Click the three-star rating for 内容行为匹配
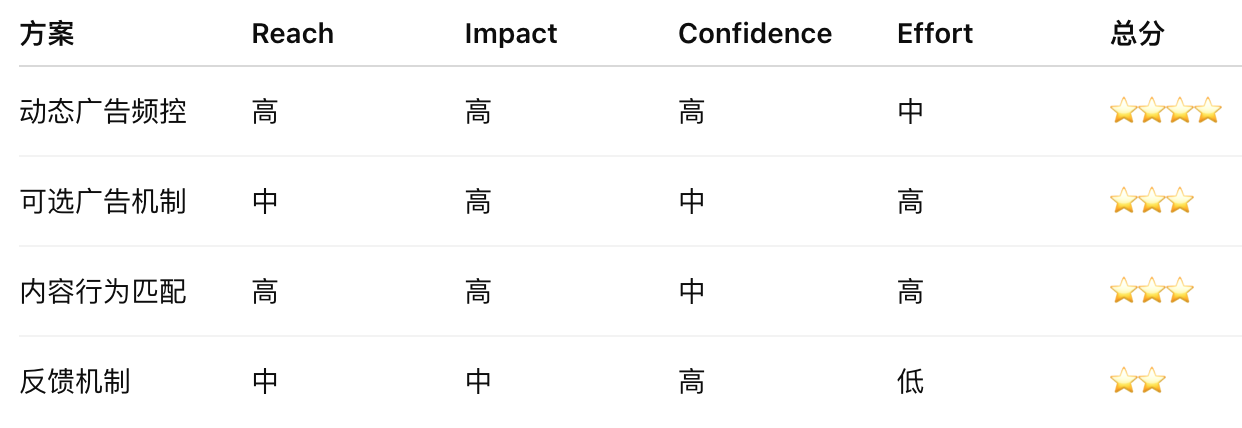The height and width of the screenshot is (428, 1242). (x=1152, y=291)
